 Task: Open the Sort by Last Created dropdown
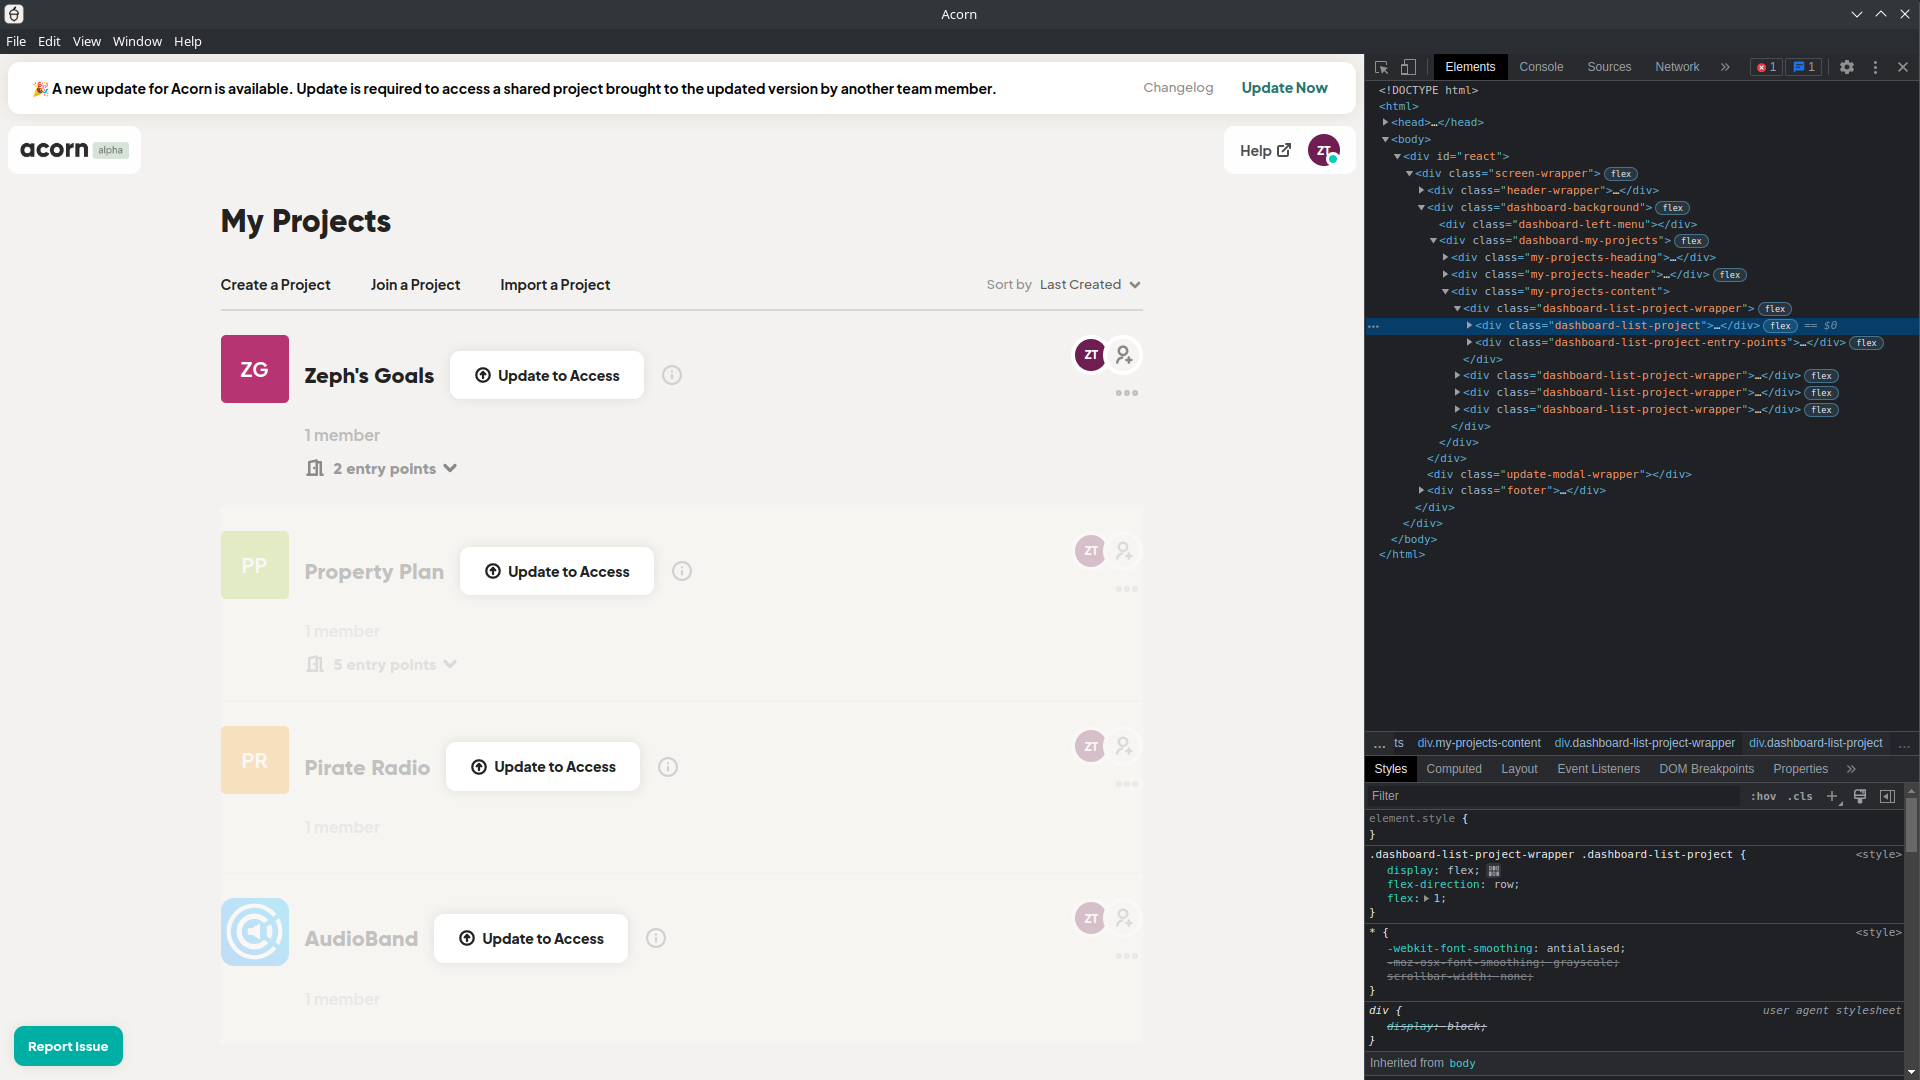pyautogui.click(x=1090, y=284)
